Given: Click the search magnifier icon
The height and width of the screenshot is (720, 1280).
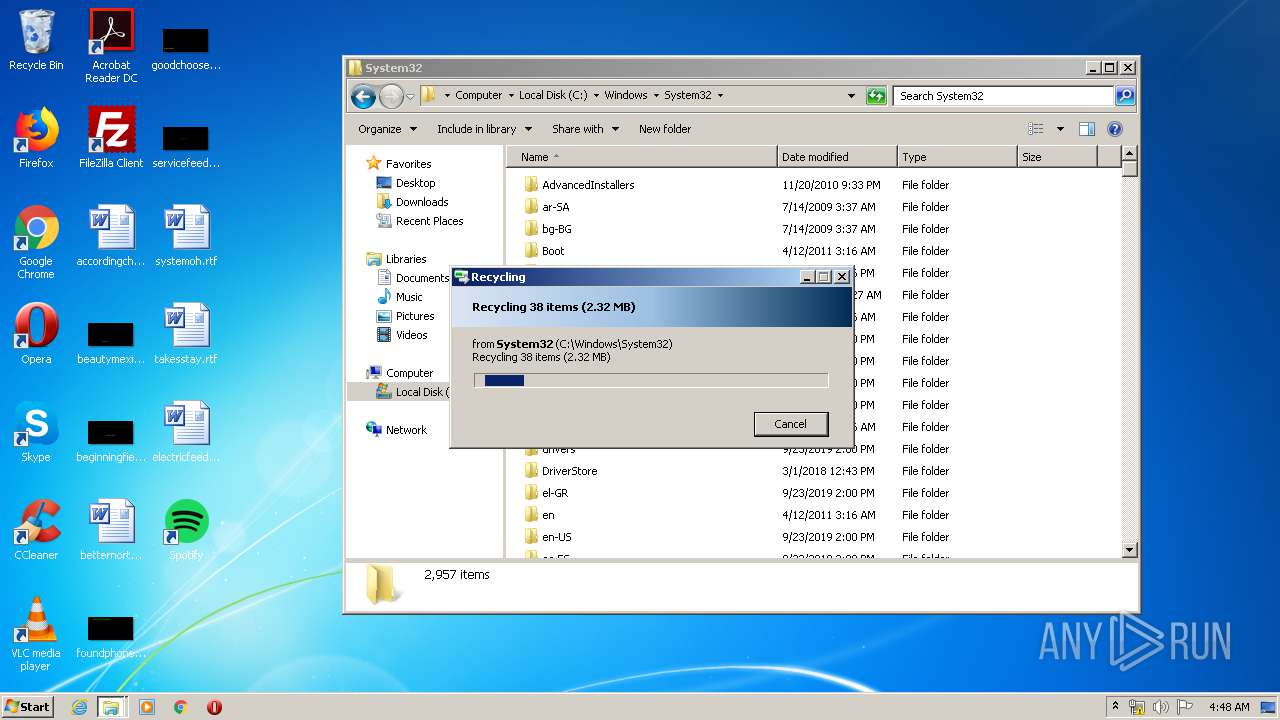Looking at the screenshot, I should coord(1125,96).
